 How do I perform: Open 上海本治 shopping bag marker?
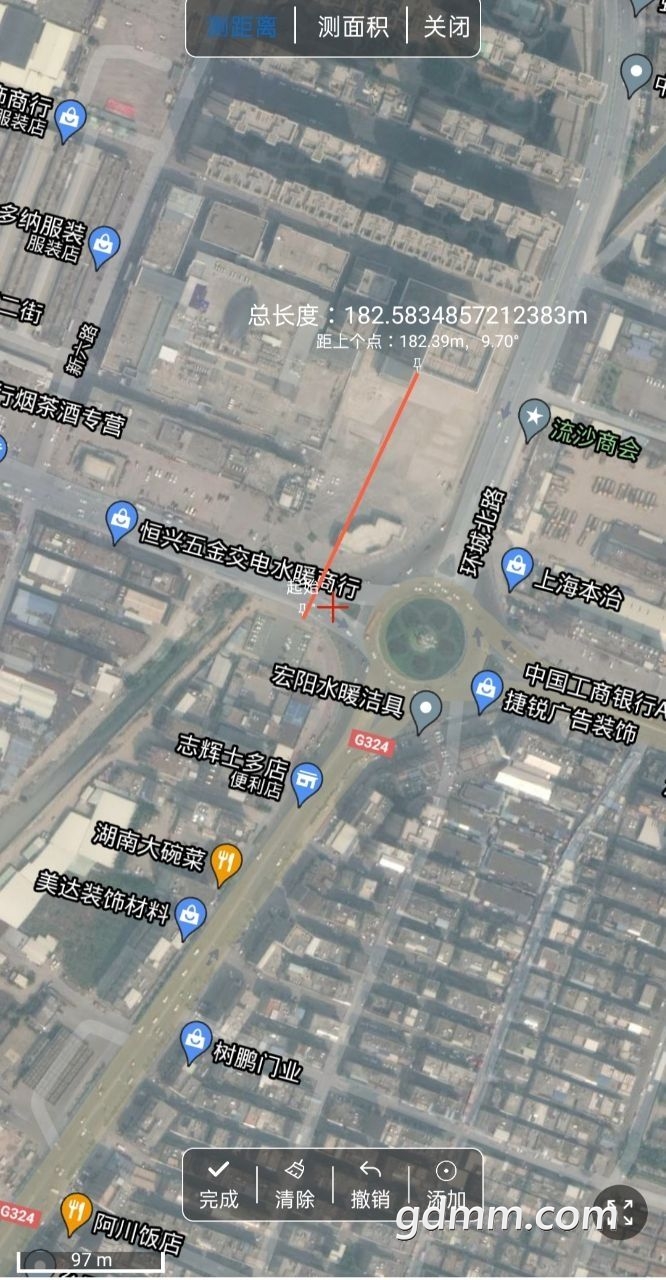click(515, 568)
